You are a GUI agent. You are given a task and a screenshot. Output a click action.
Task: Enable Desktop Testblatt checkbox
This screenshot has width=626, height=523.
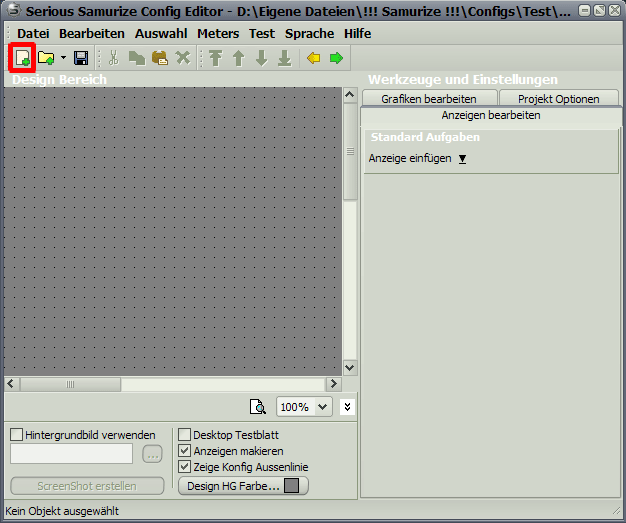(184, 434)
